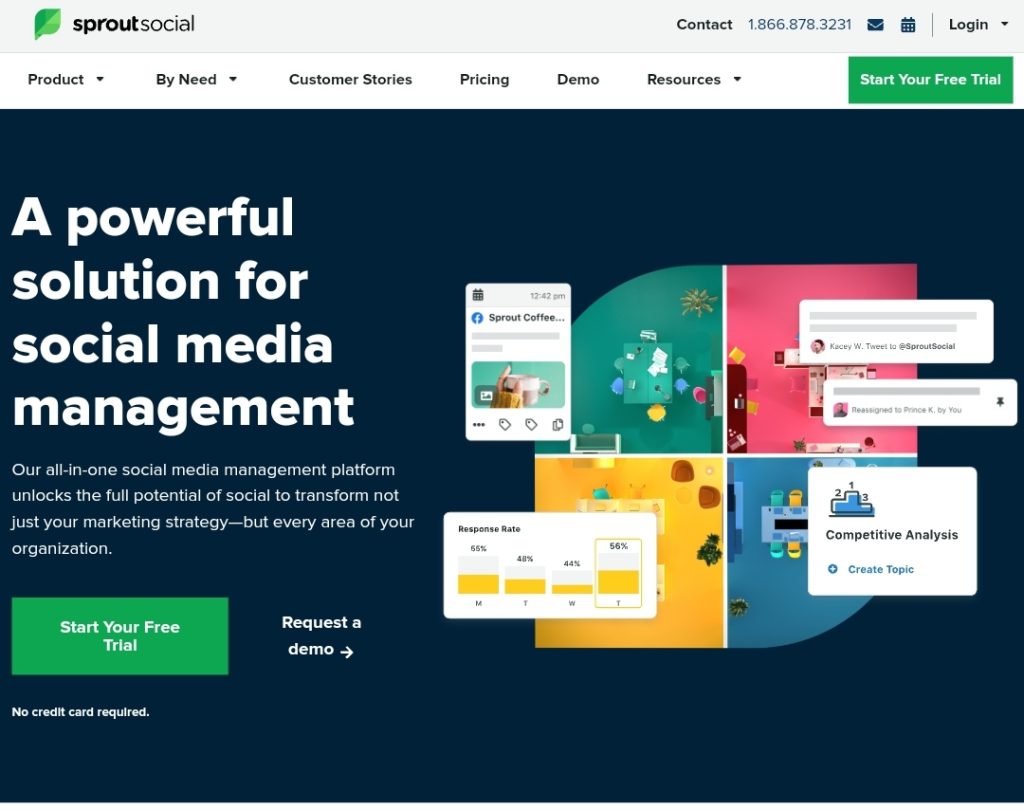Click the hero Start Your Free Trial button
The height and width of the screenshot is (810, 1024).
click(120, 636)
